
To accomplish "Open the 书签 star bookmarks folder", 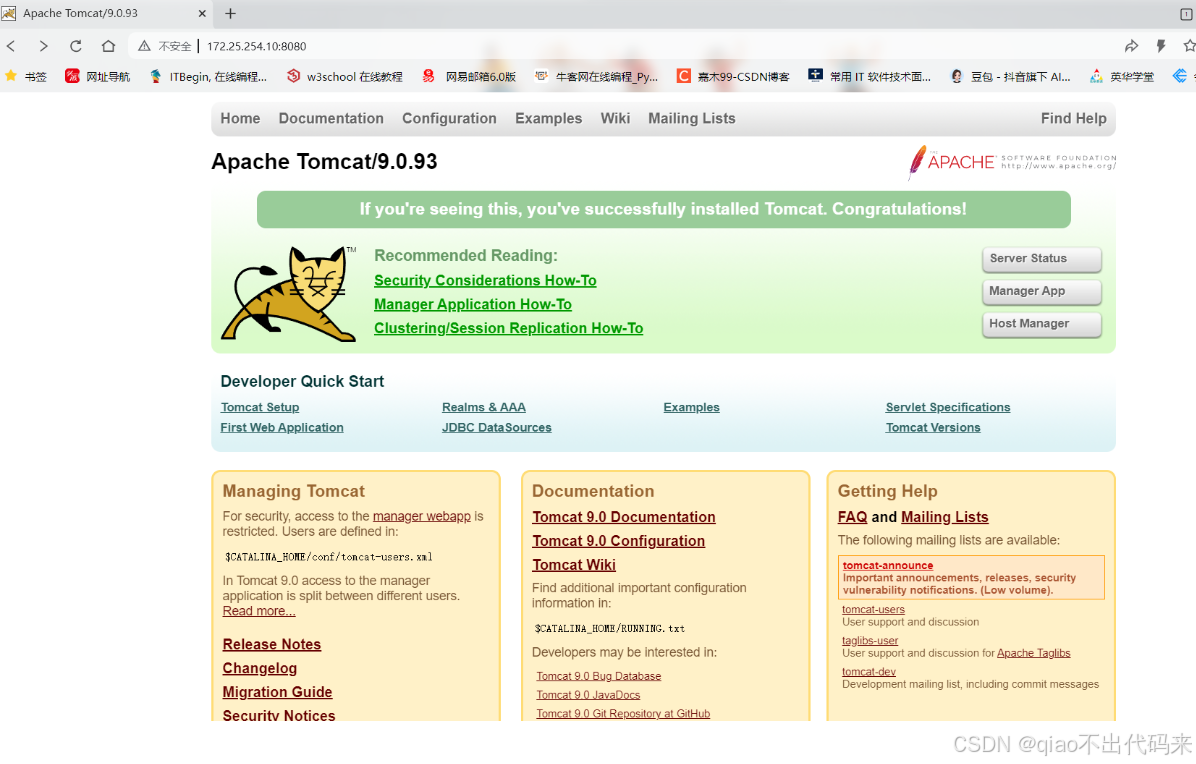I will [25, 76].
